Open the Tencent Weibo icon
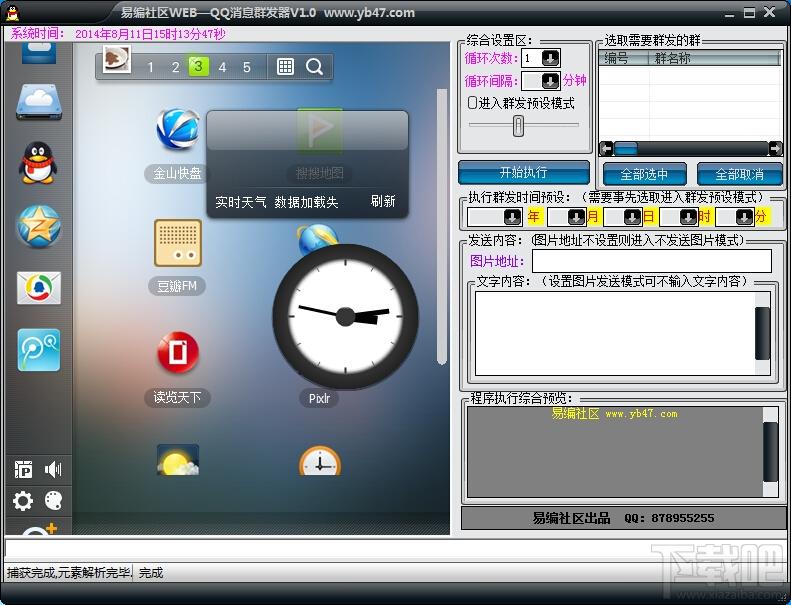This screenshot has height=605, width=791. (39, 350)
